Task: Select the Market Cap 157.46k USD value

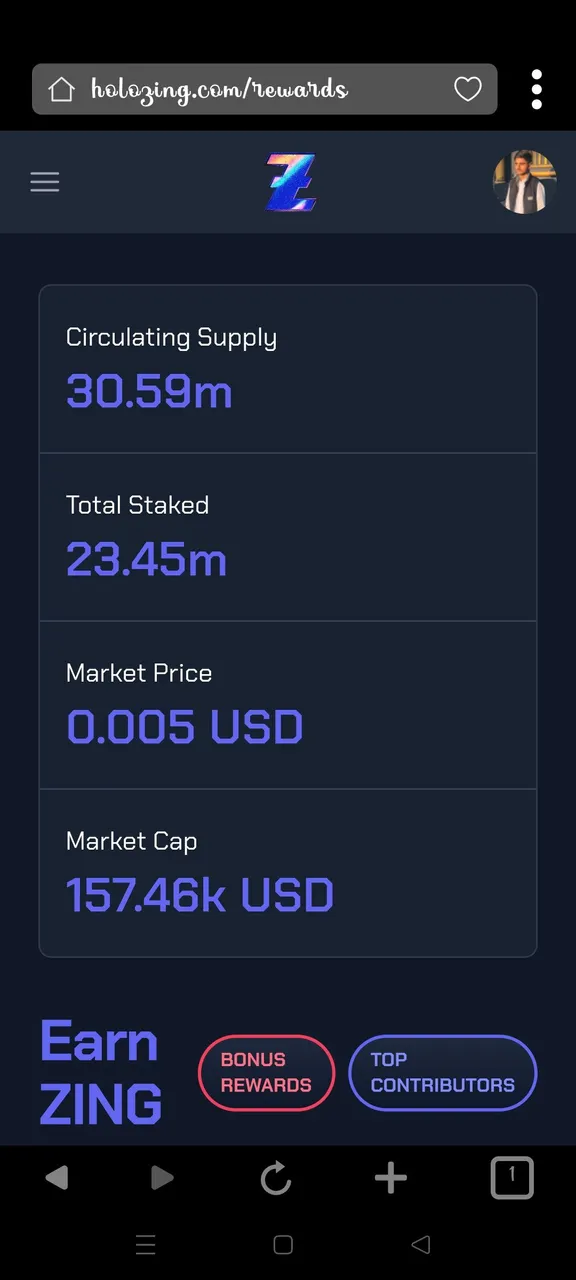Action: pyautogui.click(x=200, y=895)
